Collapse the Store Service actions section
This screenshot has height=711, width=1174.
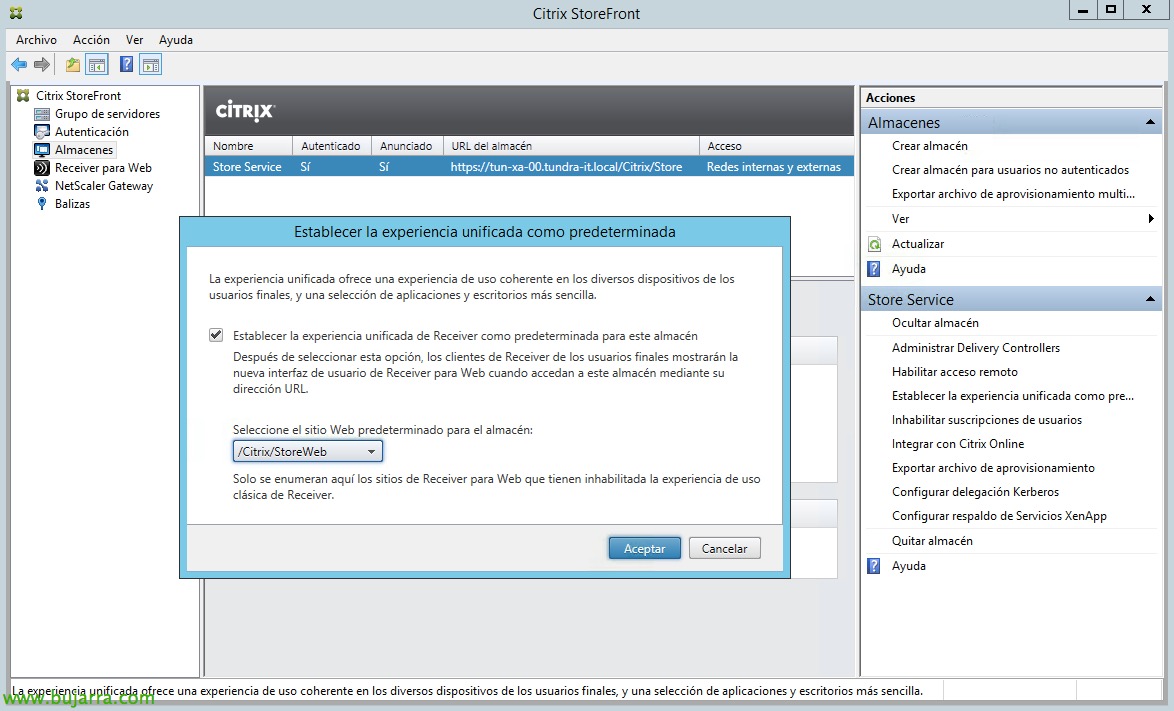[1150, 299]
